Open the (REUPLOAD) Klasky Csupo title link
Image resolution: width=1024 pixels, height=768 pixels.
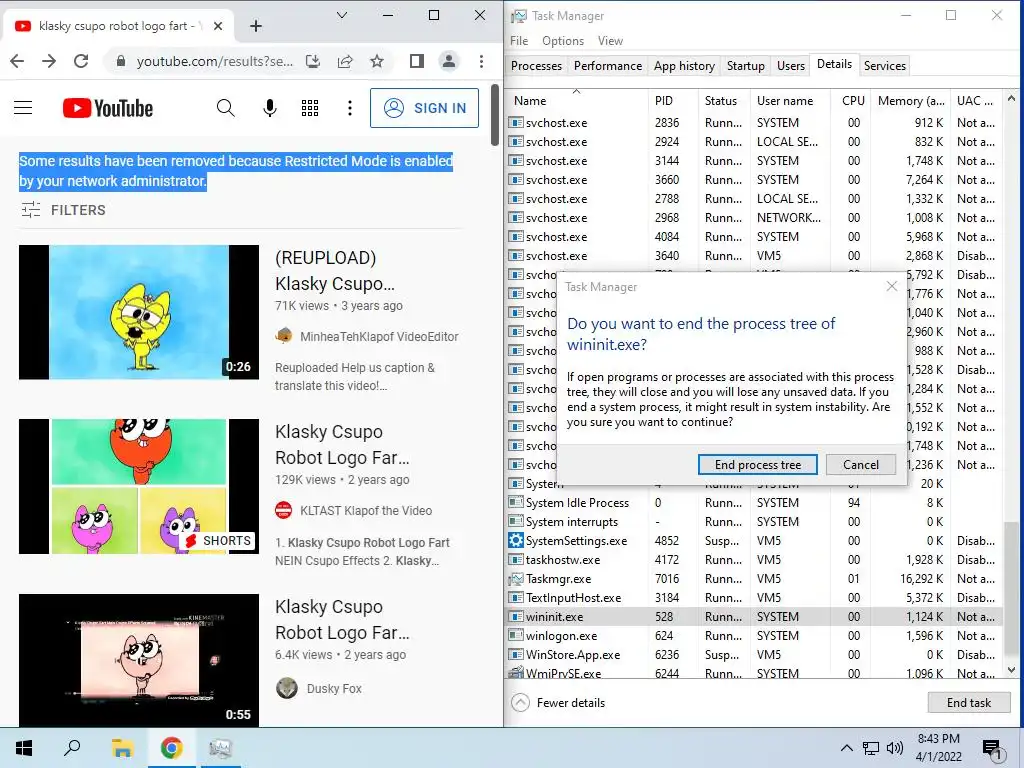pyautogui.click(x=334, y=270)
